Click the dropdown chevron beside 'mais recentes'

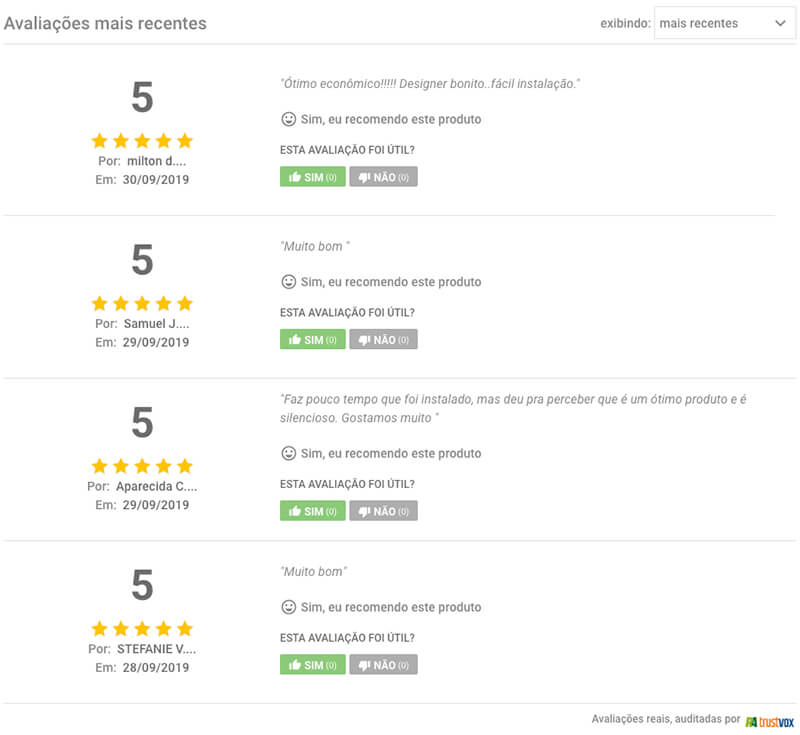[780, 23]
